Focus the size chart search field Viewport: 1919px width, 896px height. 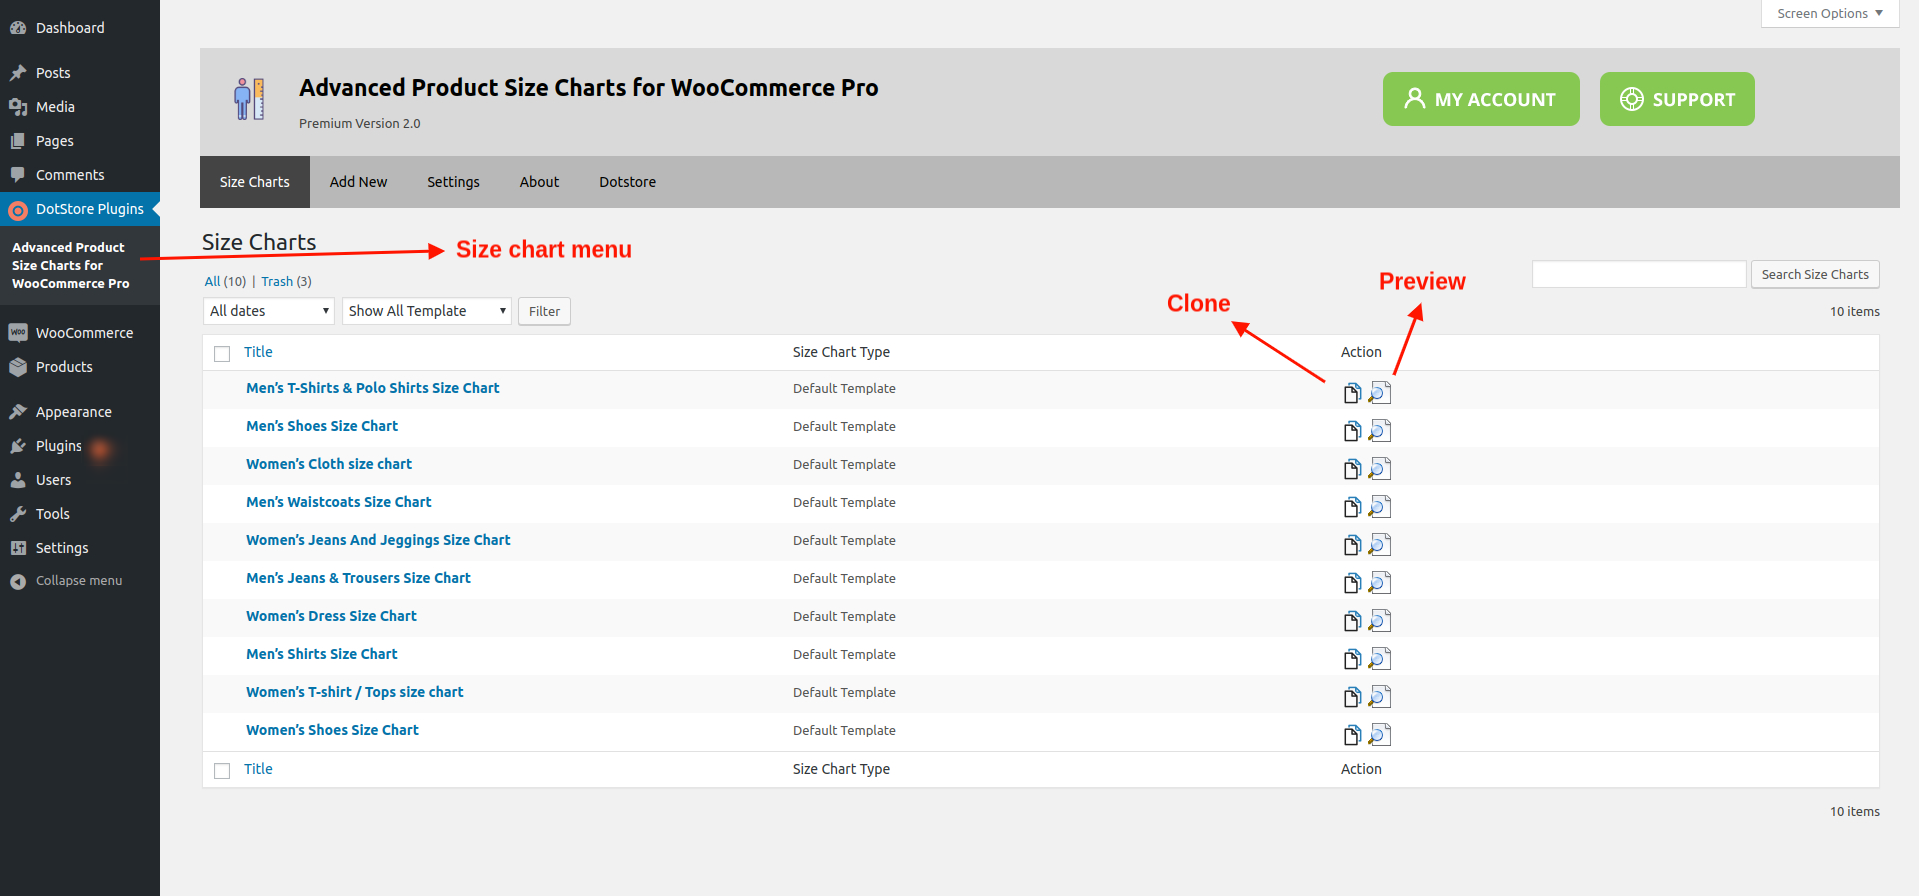1639,274
